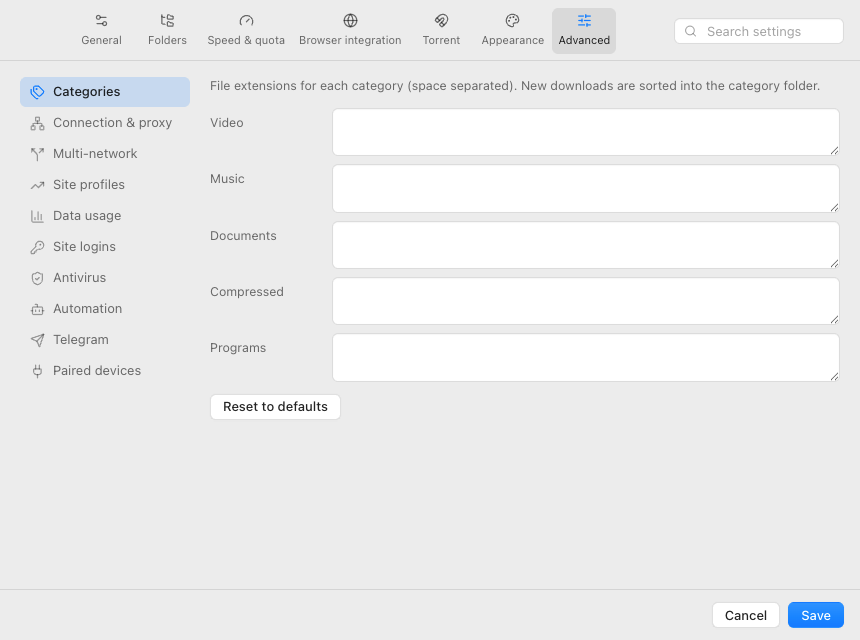Open Connection & proxy section

[105, 123]
